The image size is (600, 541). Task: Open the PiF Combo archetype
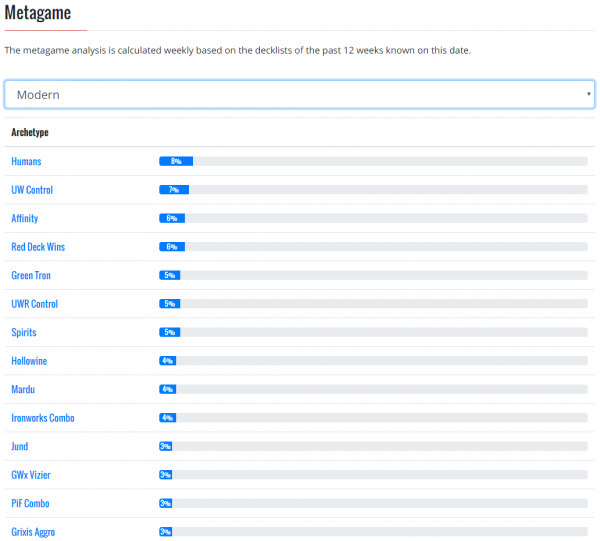[30, 503]
